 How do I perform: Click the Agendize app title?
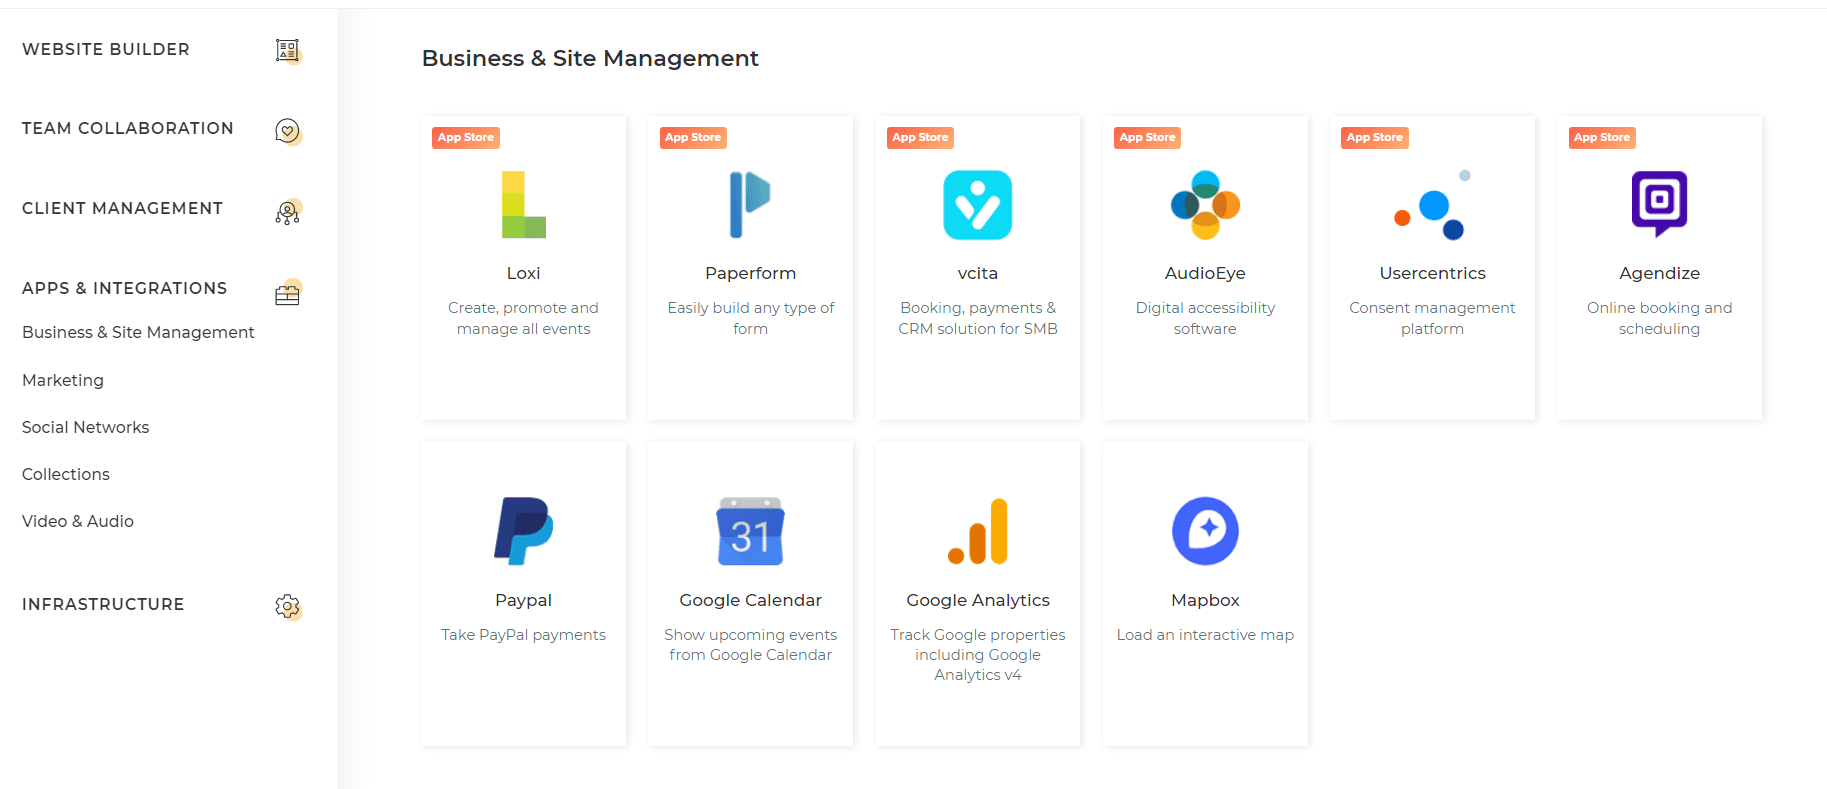[1659, 273]
